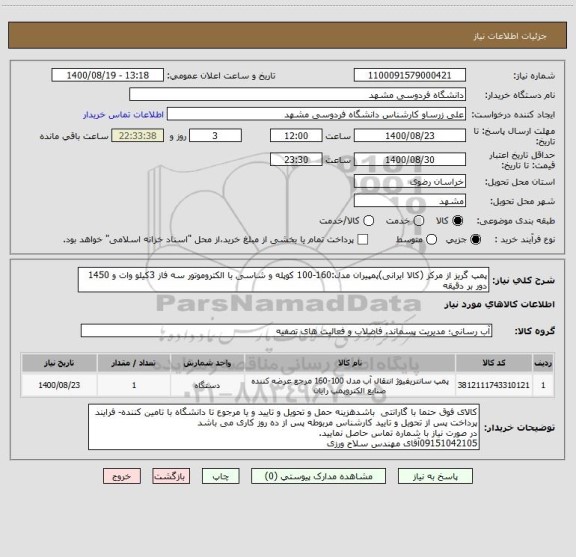Click the پمپ سانتریفیوژ product name cell

click(350, 385)
